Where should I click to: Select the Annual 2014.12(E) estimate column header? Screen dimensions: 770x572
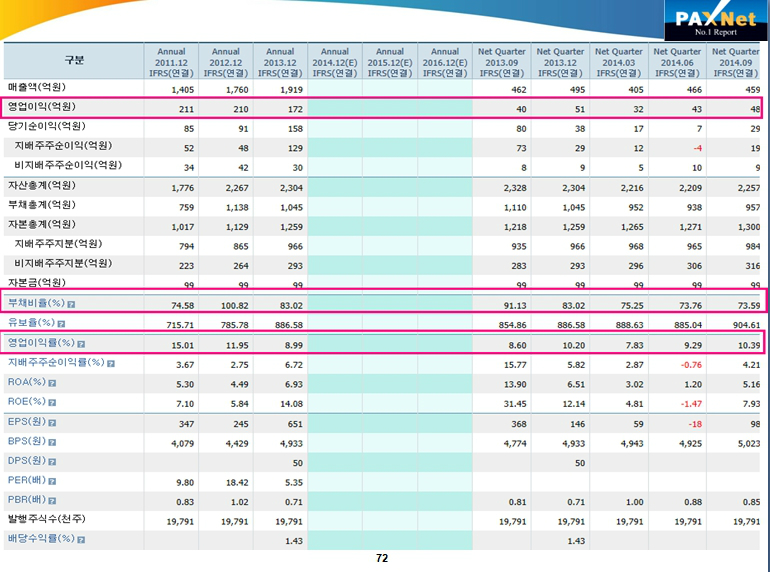(335, 62)
